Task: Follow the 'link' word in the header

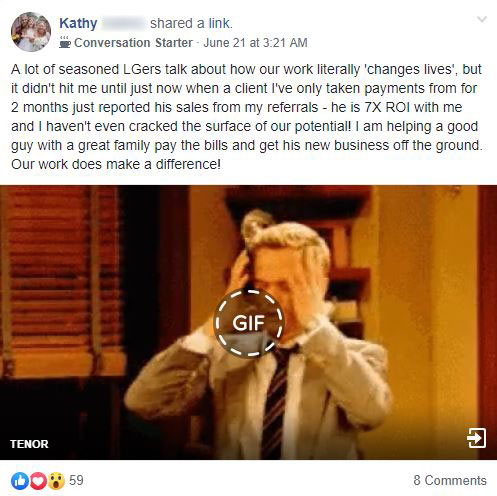Action: pyautogui.click(x=219, y=23)
